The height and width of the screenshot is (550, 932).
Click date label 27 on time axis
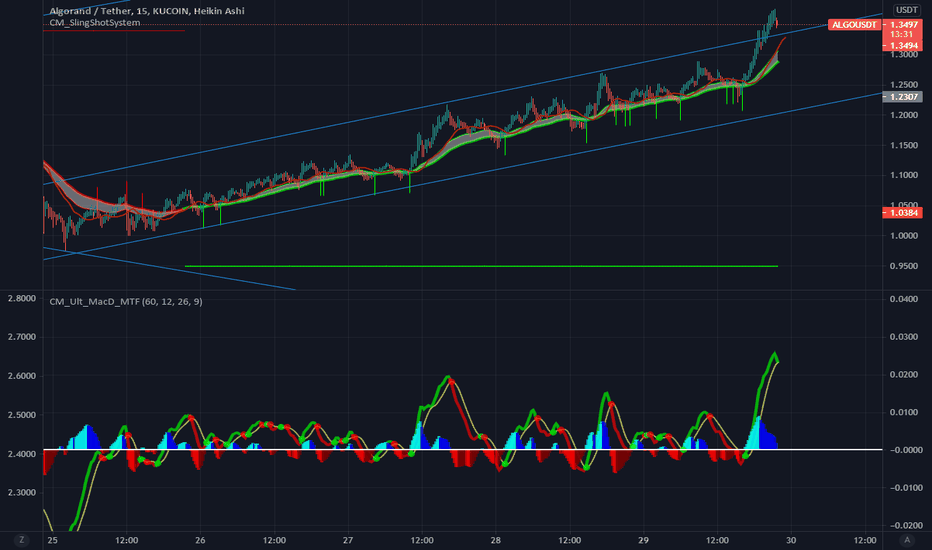(348, 540)
